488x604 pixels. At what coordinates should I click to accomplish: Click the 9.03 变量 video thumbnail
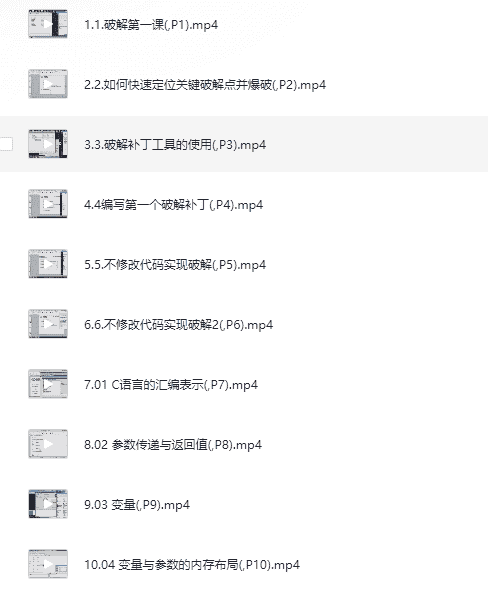click(48, 504)
